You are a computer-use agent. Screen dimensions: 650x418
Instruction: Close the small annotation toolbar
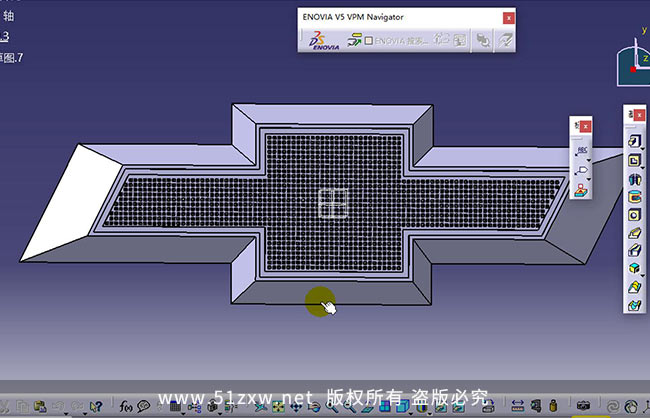point(585,126)
